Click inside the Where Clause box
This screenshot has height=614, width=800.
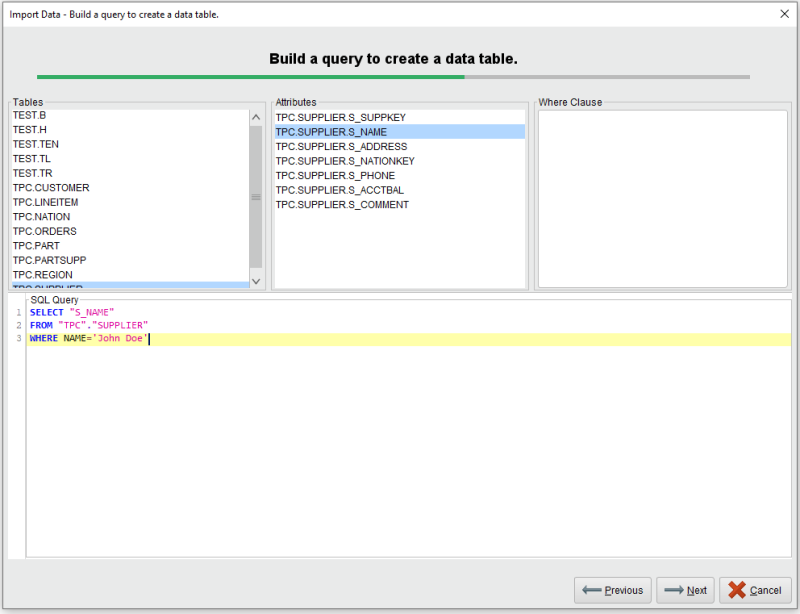663,199
